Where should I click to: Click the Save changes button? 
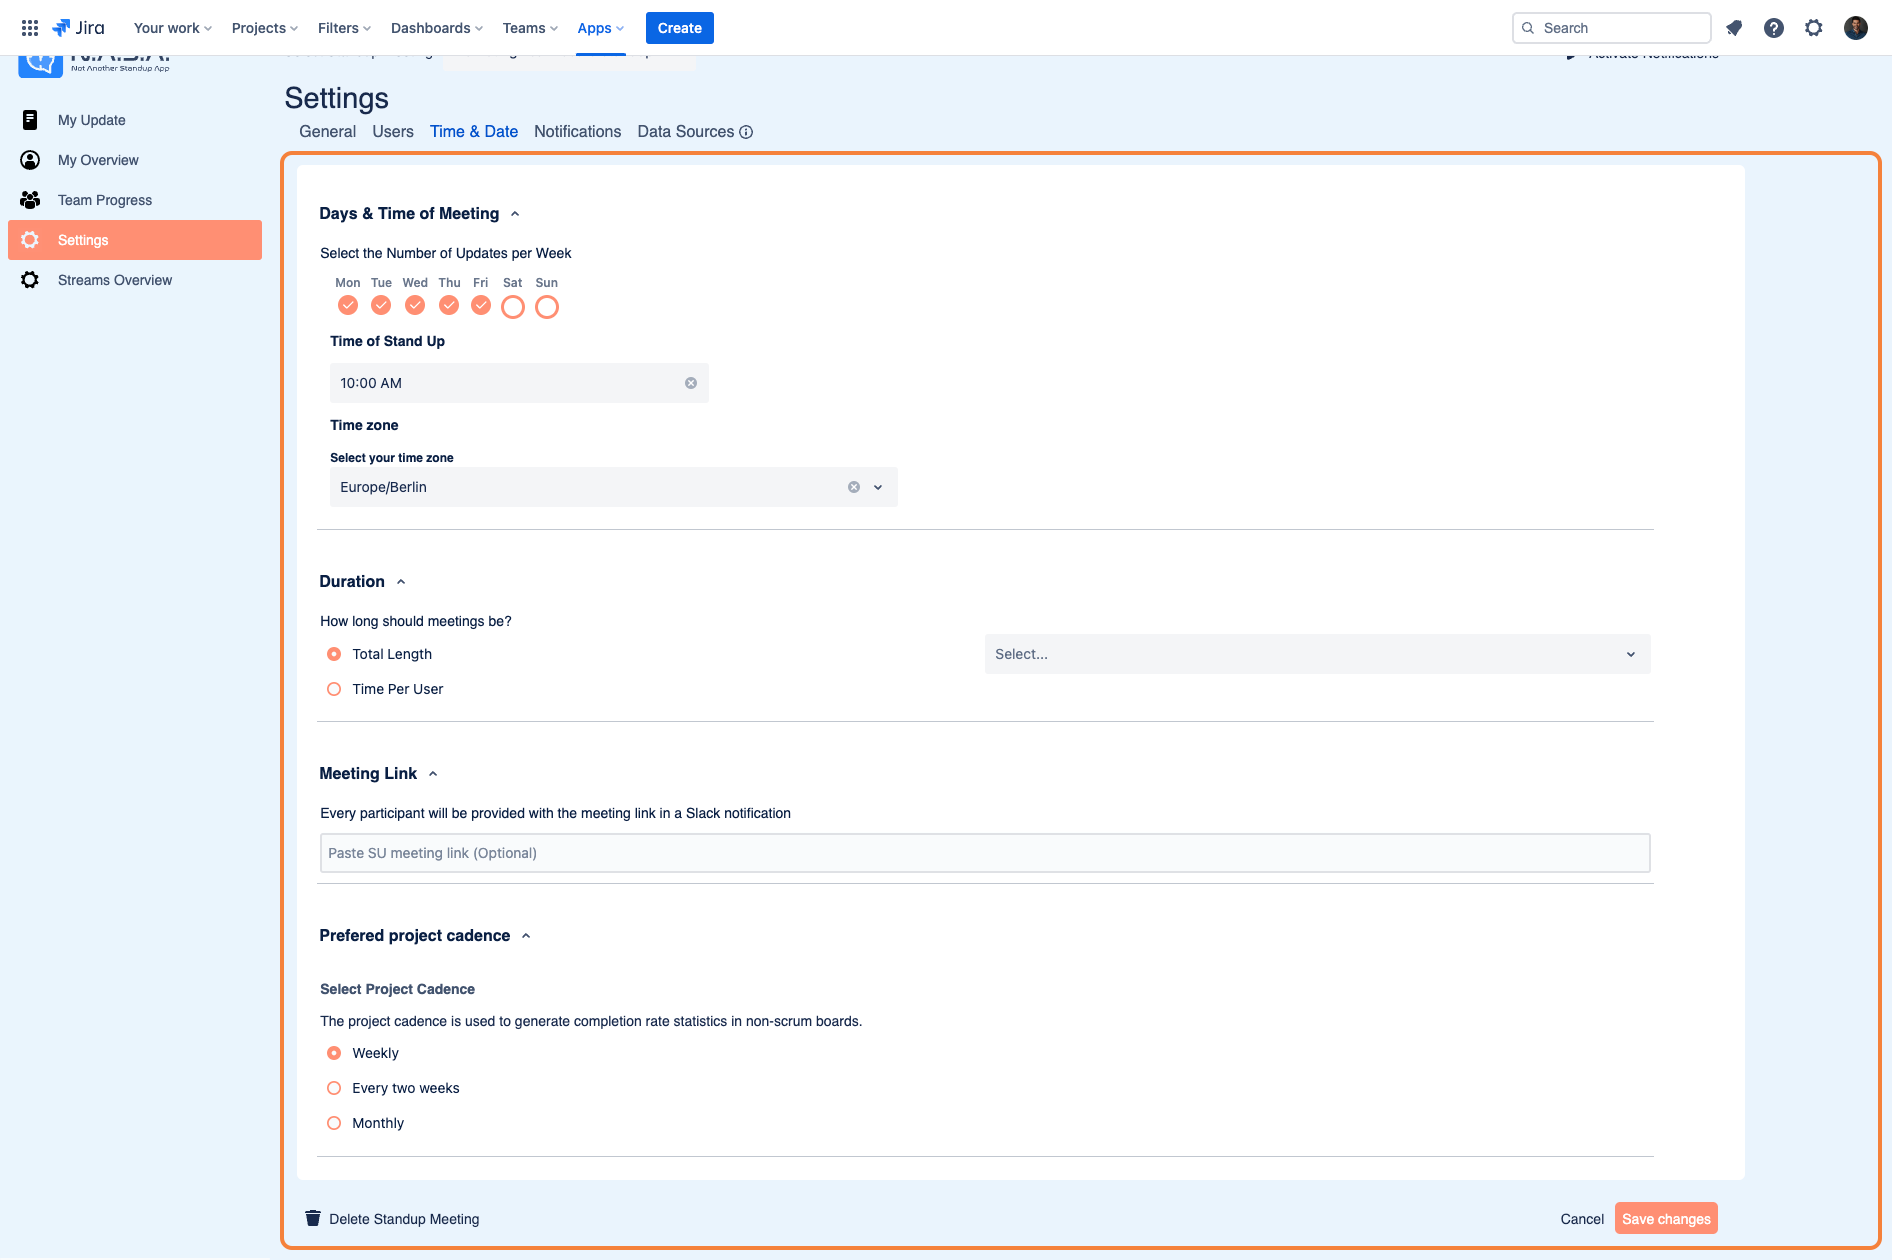1666,1218
